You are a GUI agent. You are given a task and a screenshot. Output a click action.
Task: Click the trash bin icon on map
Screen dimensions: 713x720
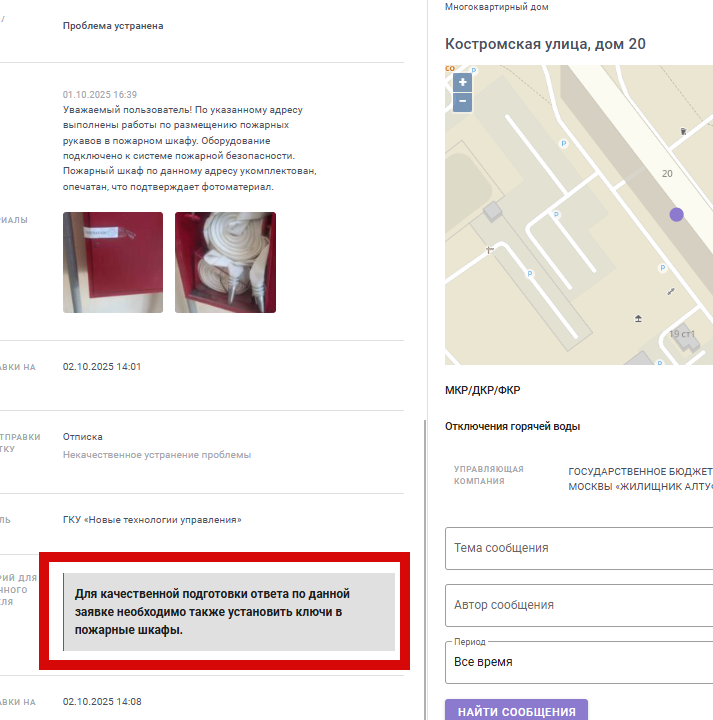(x=683, y=131)
